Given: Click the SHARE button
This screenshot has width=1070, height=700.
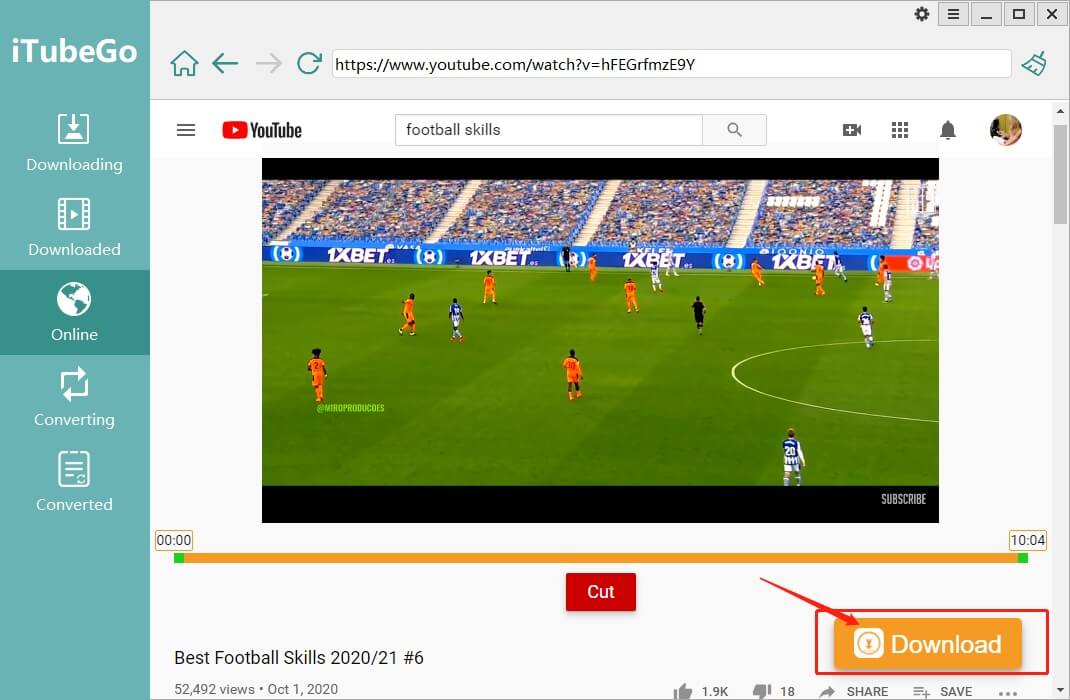Looking at the screenshot, I should pos(854,691).
